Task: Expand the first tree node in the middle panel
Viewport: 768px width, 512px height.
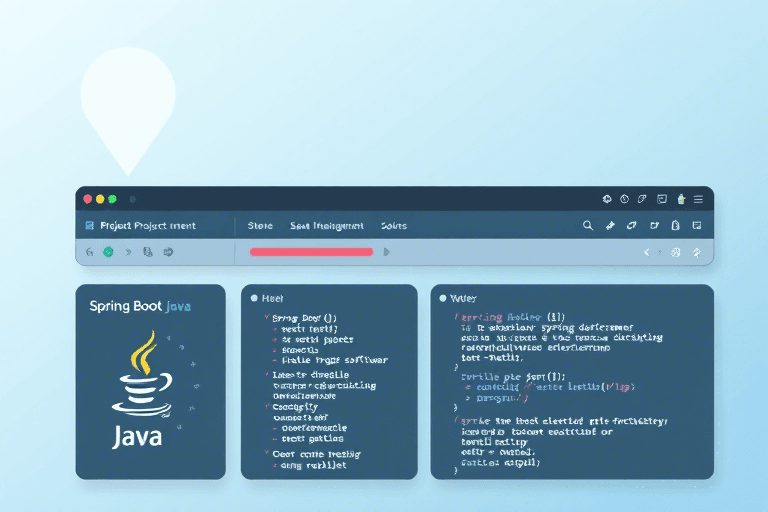Action: 265,317
